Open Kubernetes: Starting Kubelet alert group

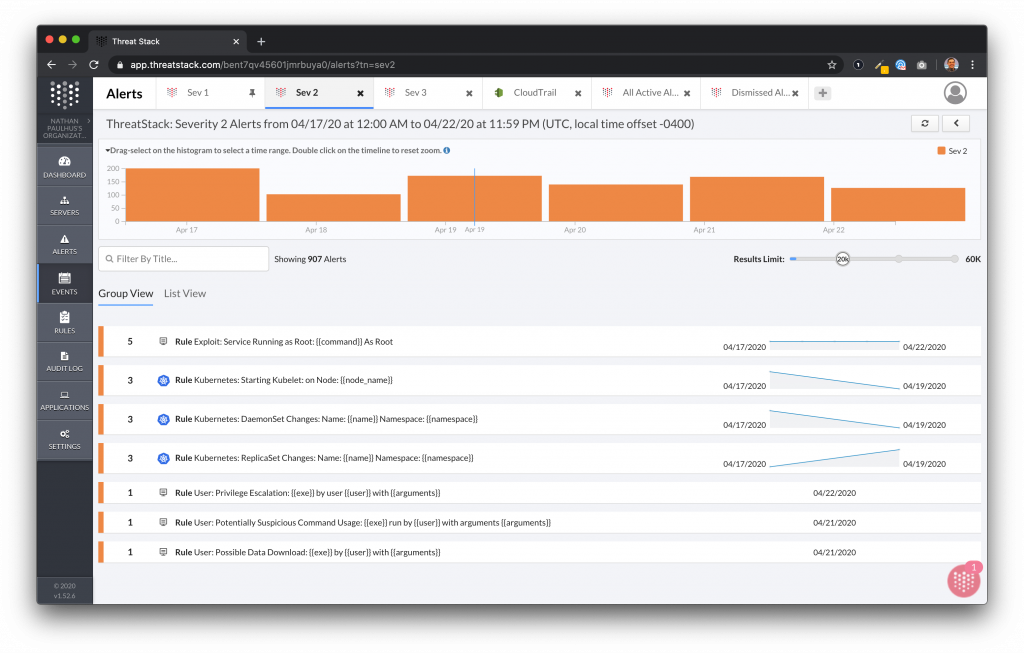(x=539, y=380)
